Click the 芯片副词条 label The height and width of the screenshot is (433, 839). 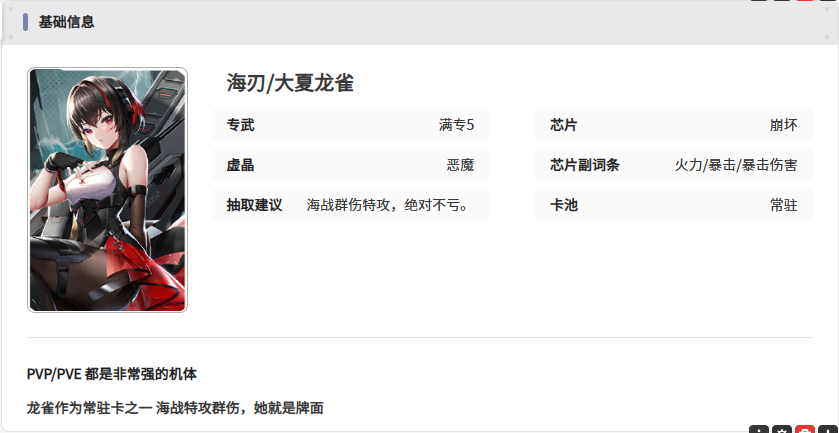(x=584, y=165)
